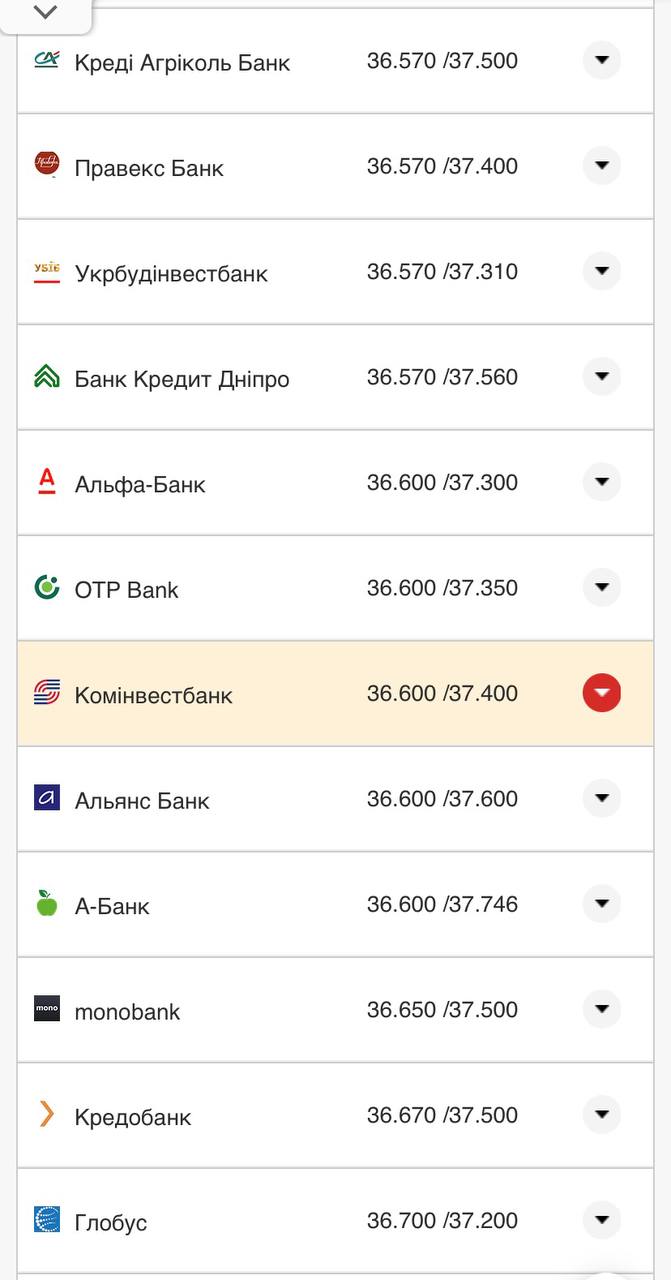Expand the Комінвестбанк rate details
The image size is (671, 1280).
pyautogui.click(x=601, y=692)
